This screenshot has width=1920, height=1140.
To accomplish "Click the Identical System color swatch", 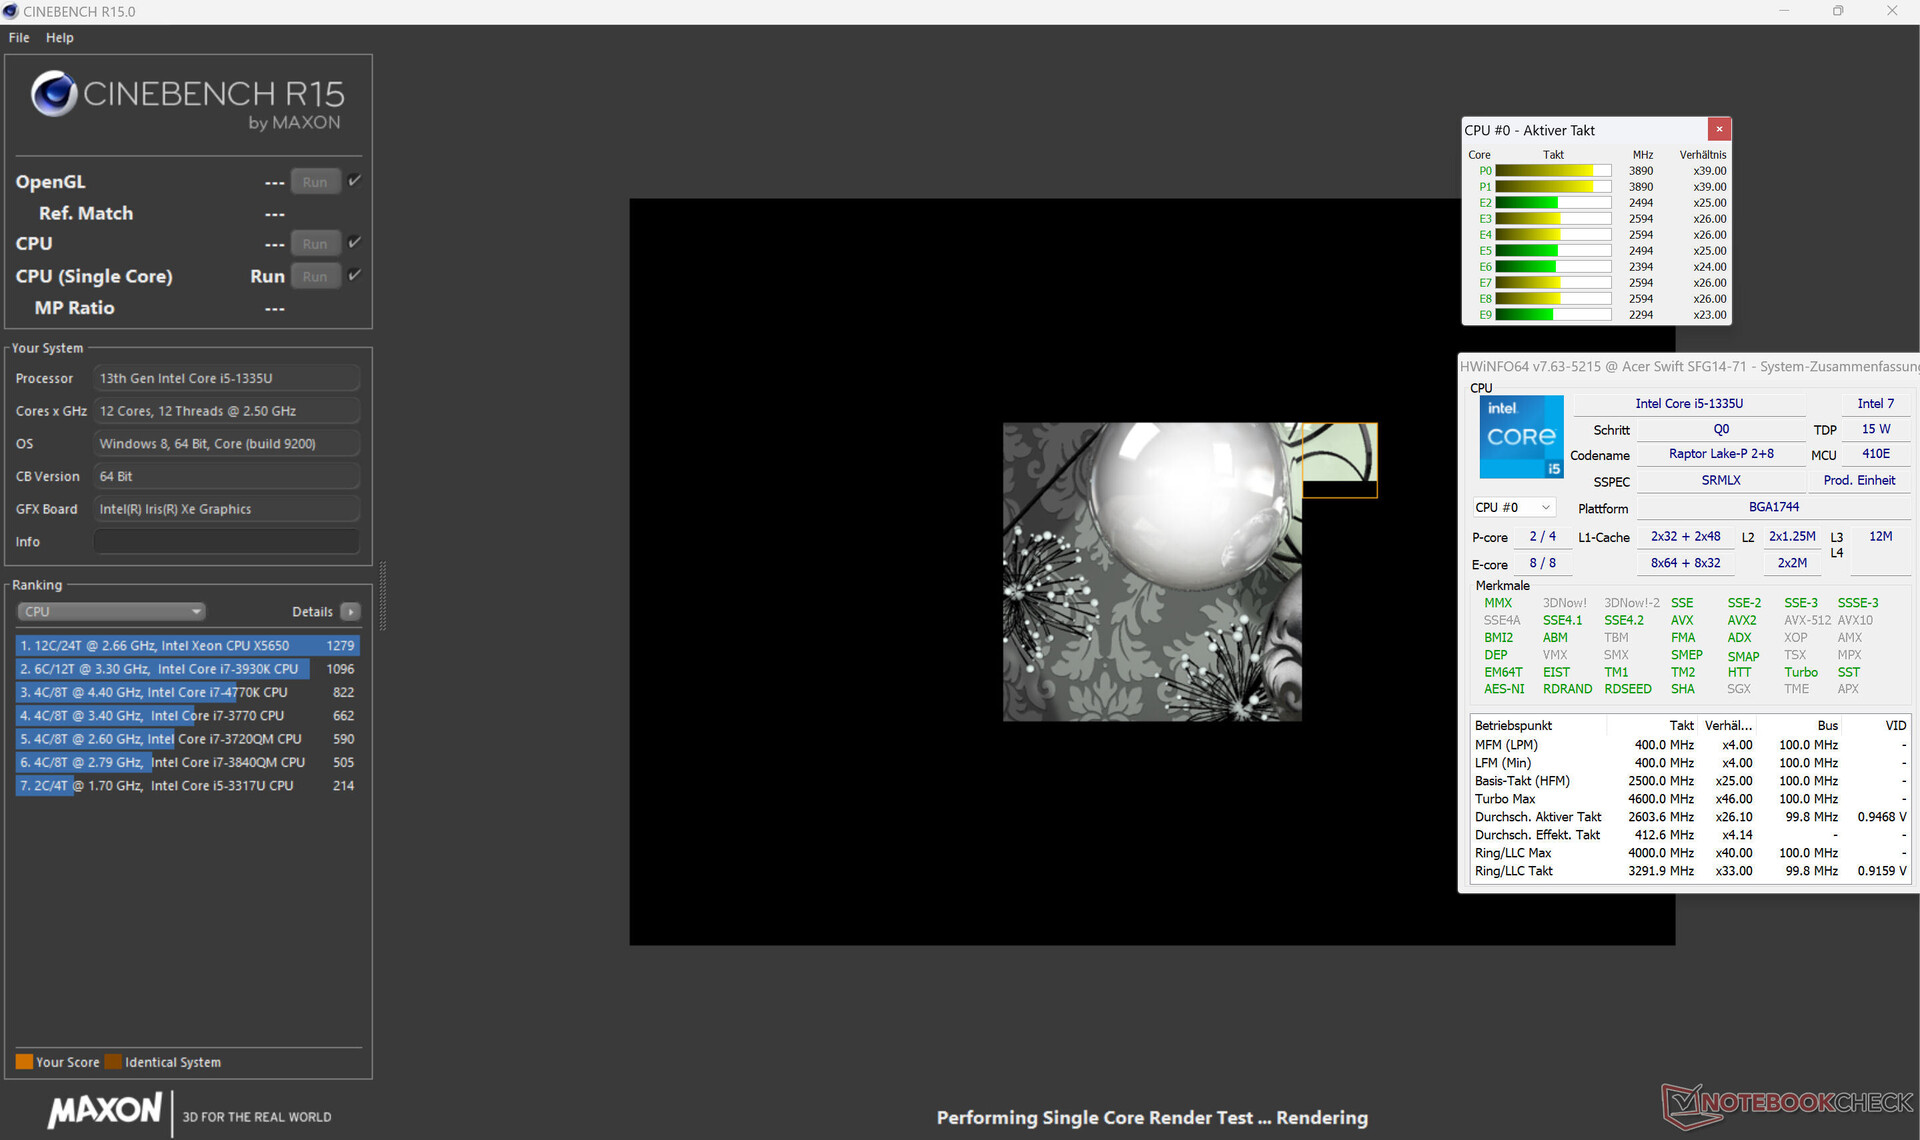I will tap(113, 1062).
